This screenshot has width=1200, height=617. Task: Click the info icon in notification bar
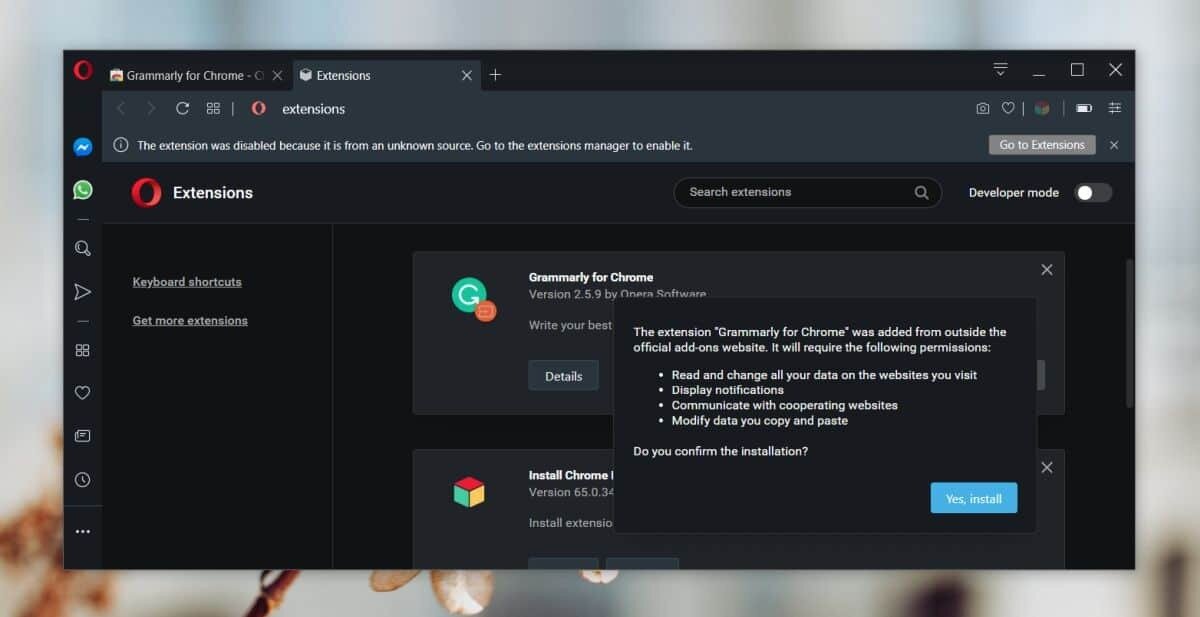pyautogui.click(x=121, y=145)
